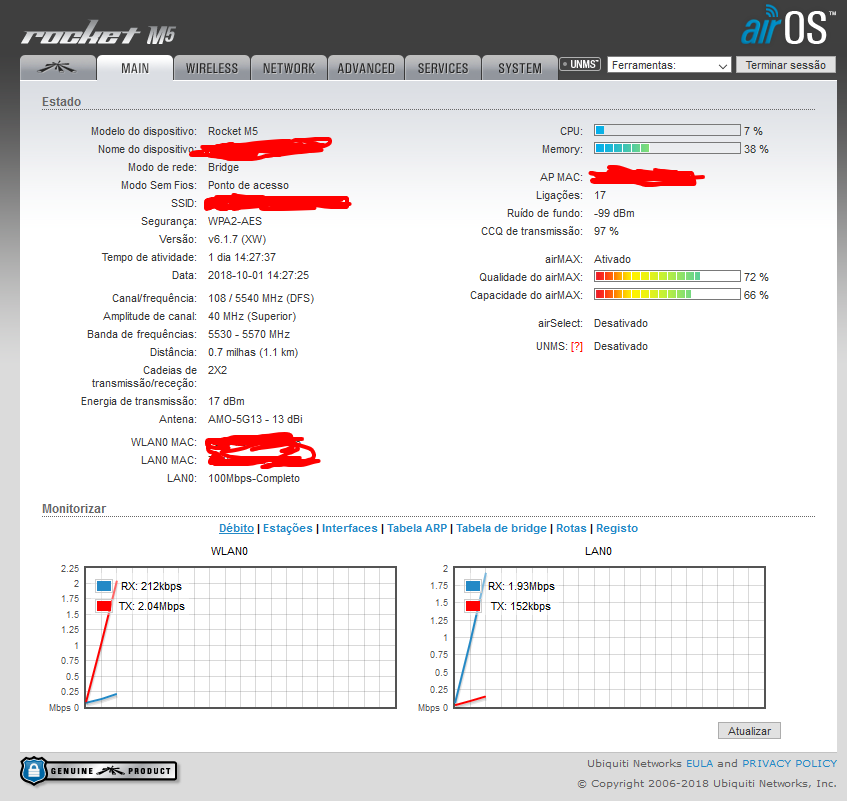Click the red TX swatch in LAN0 graph
This screenshot has width=847, height=801.
[x=473, y=606]
